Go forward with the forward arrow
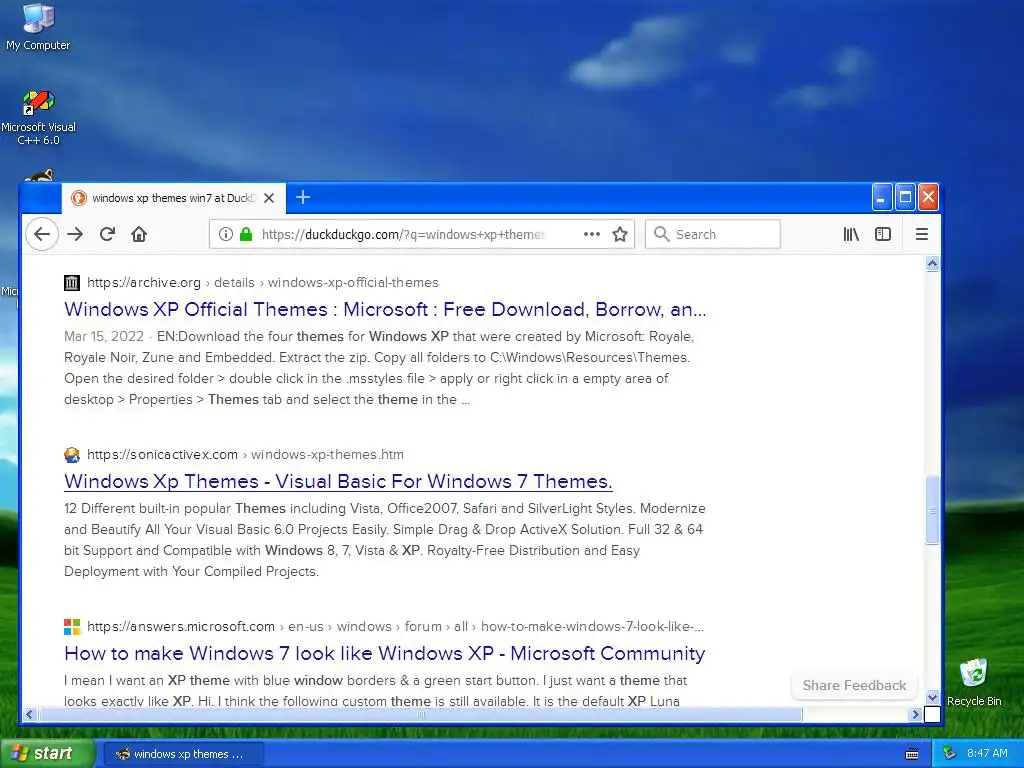Screen dimensions: 1024x768 [75, 234]
